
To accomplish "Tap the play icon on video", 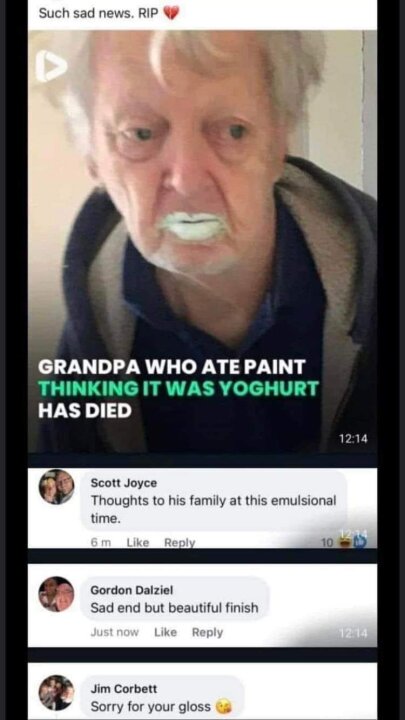I will click(52, 68).
